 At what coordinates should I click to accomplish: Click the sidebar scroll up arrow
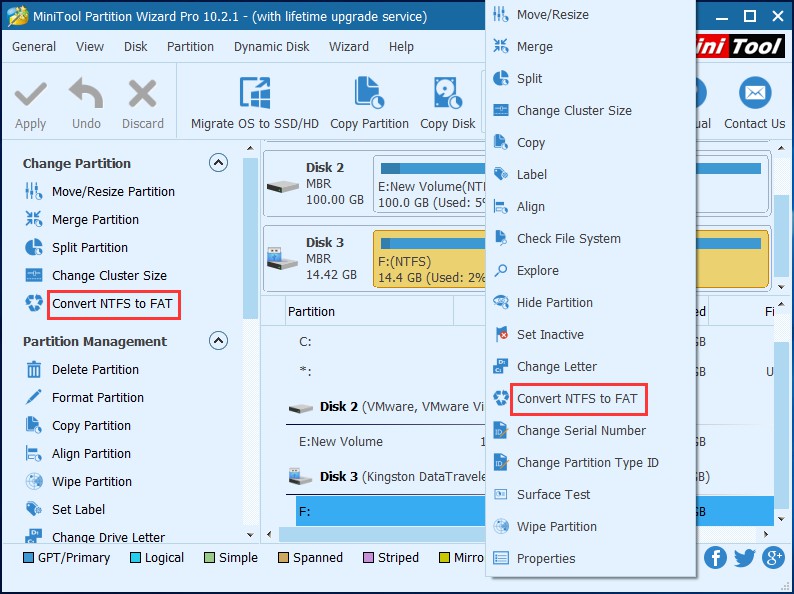pos(250,148)
